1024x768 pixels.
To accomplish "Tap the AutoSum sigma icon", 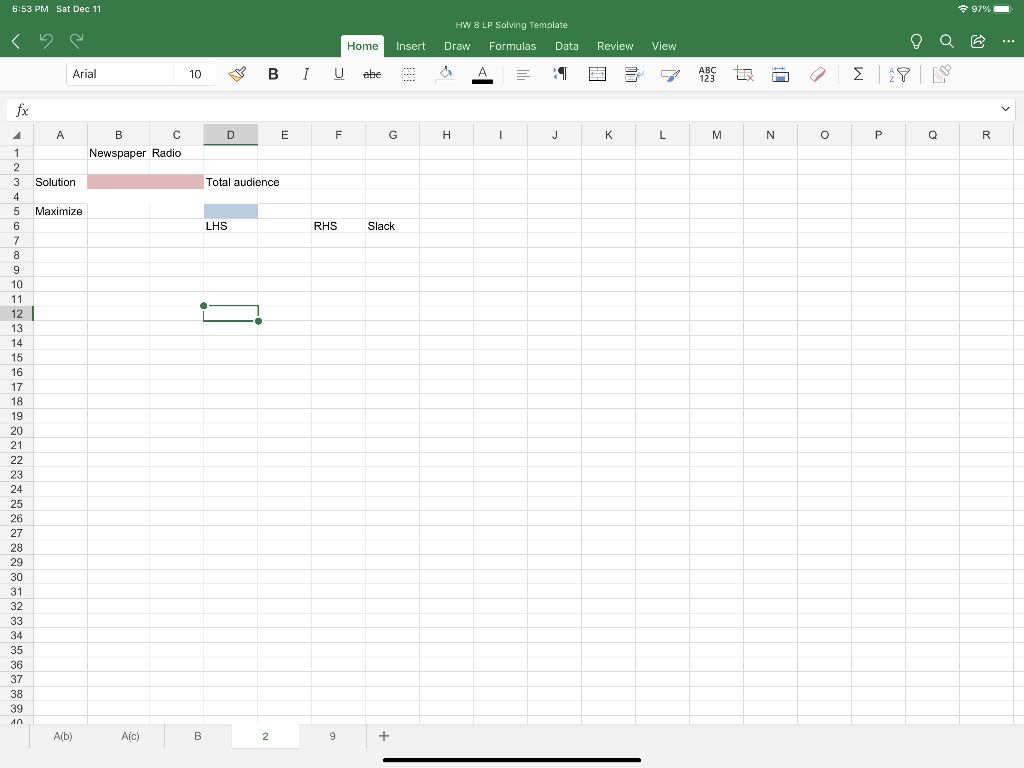I will click(x=859, y=74).
